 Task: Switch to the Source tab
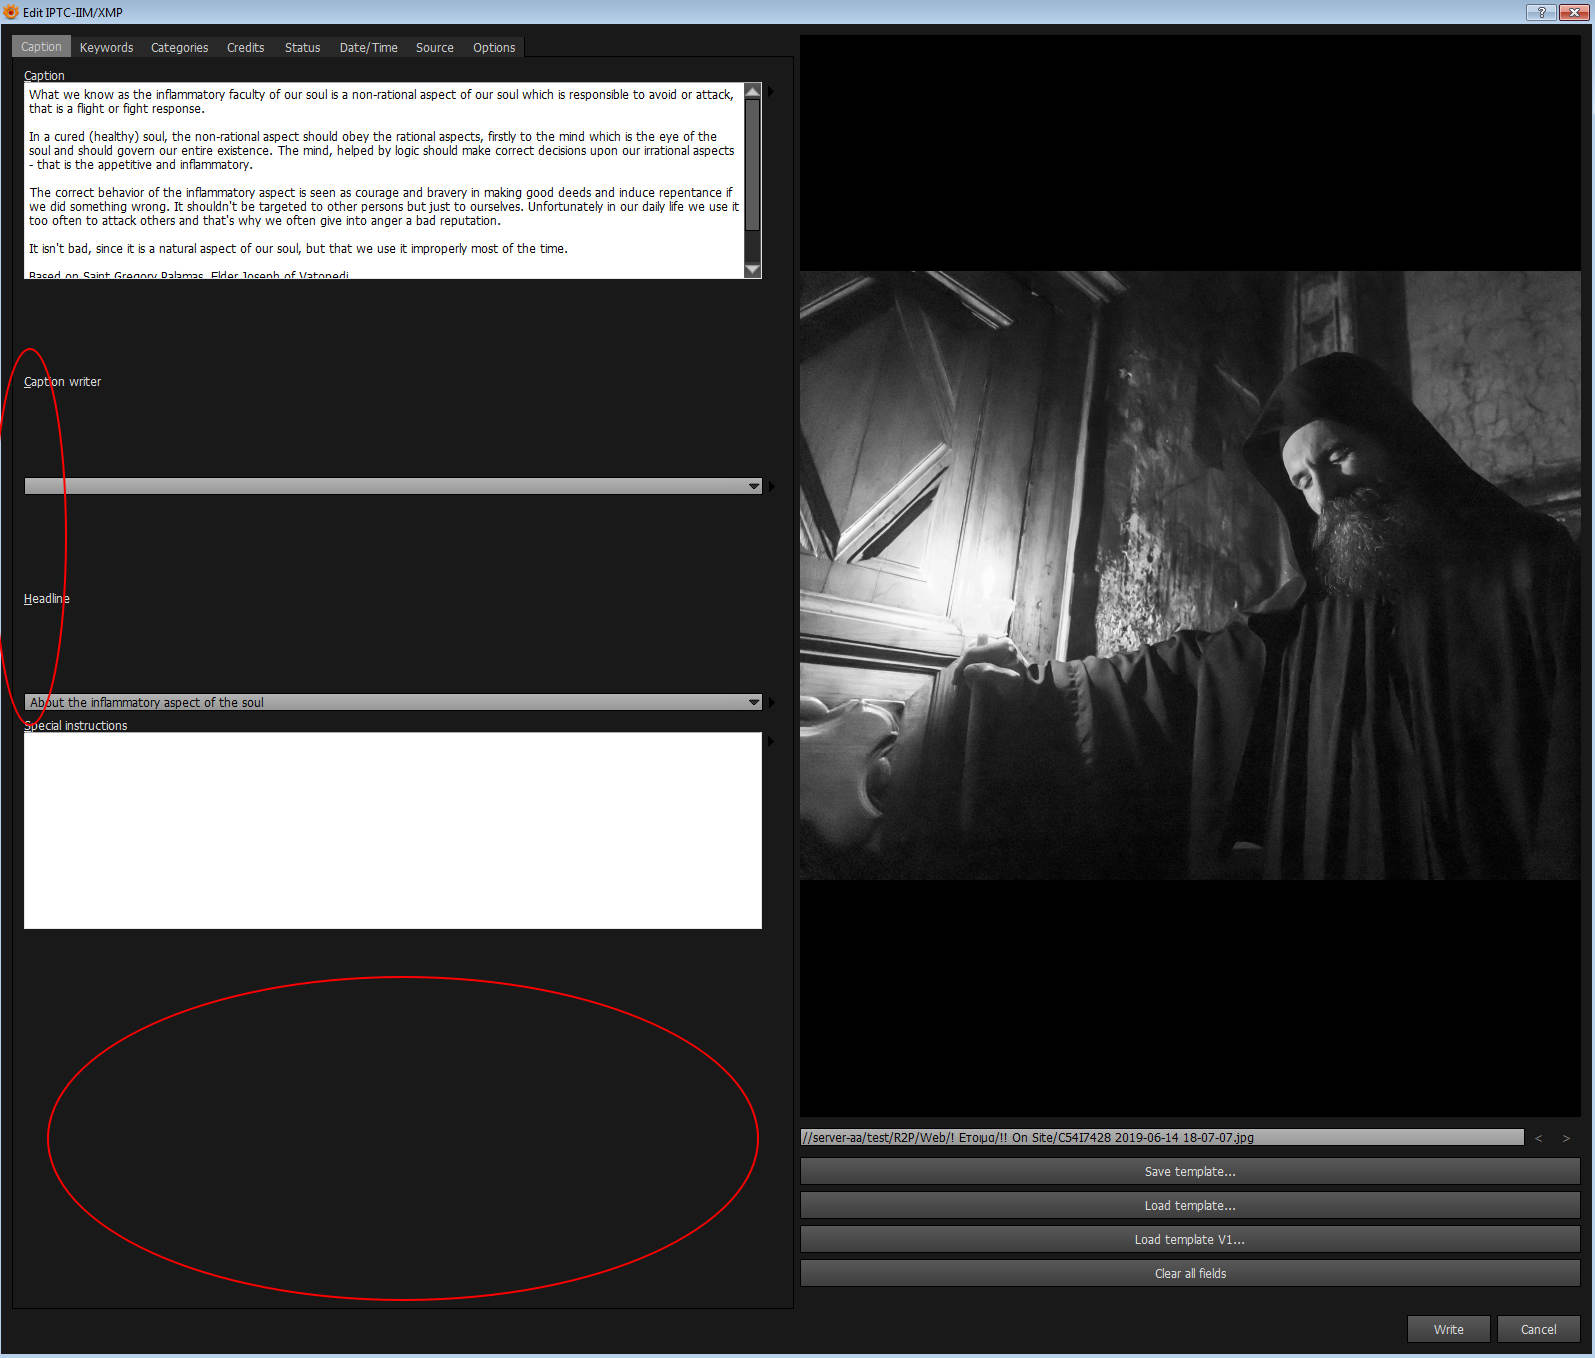pyautogui.click(x=435, y=47)
